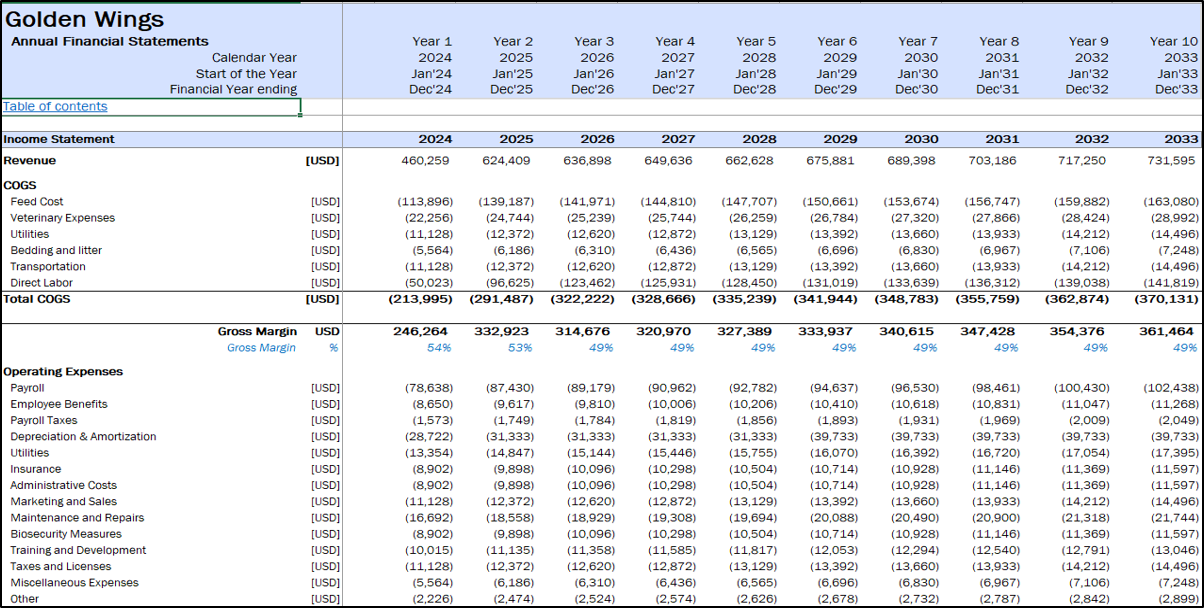Click the Depreciation & Amortization row label

pos(83,436)
